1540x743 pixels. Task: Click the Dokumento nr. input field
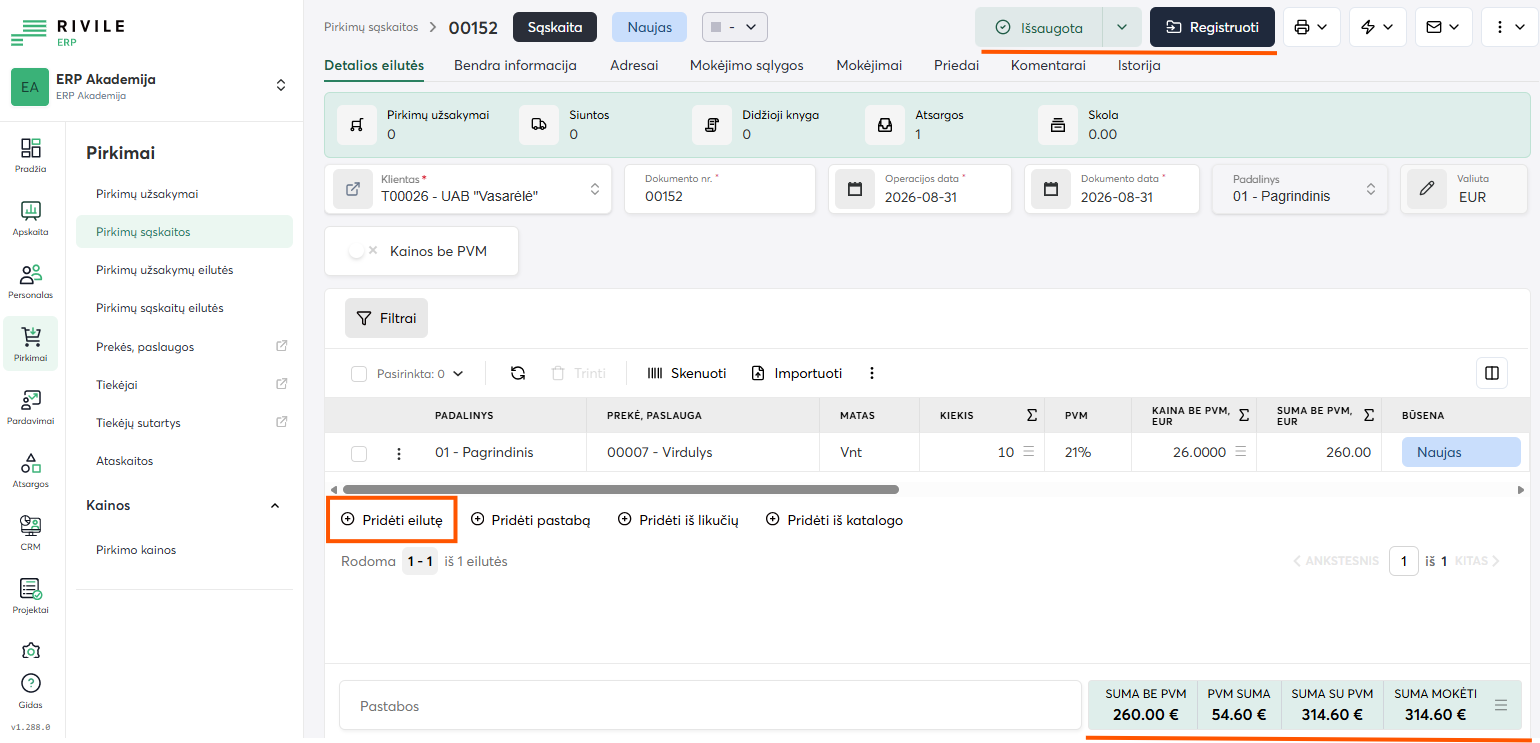coord(720,189)
